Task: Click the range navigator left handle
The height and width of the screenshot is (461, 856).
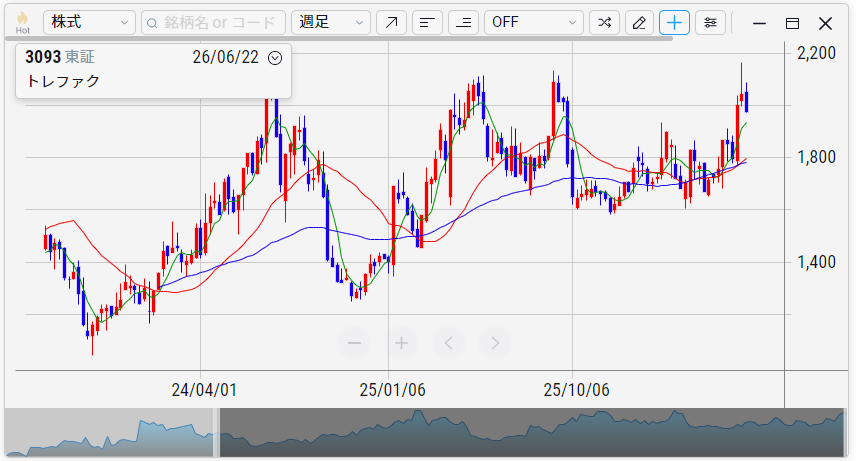Action: click(216, 432)
